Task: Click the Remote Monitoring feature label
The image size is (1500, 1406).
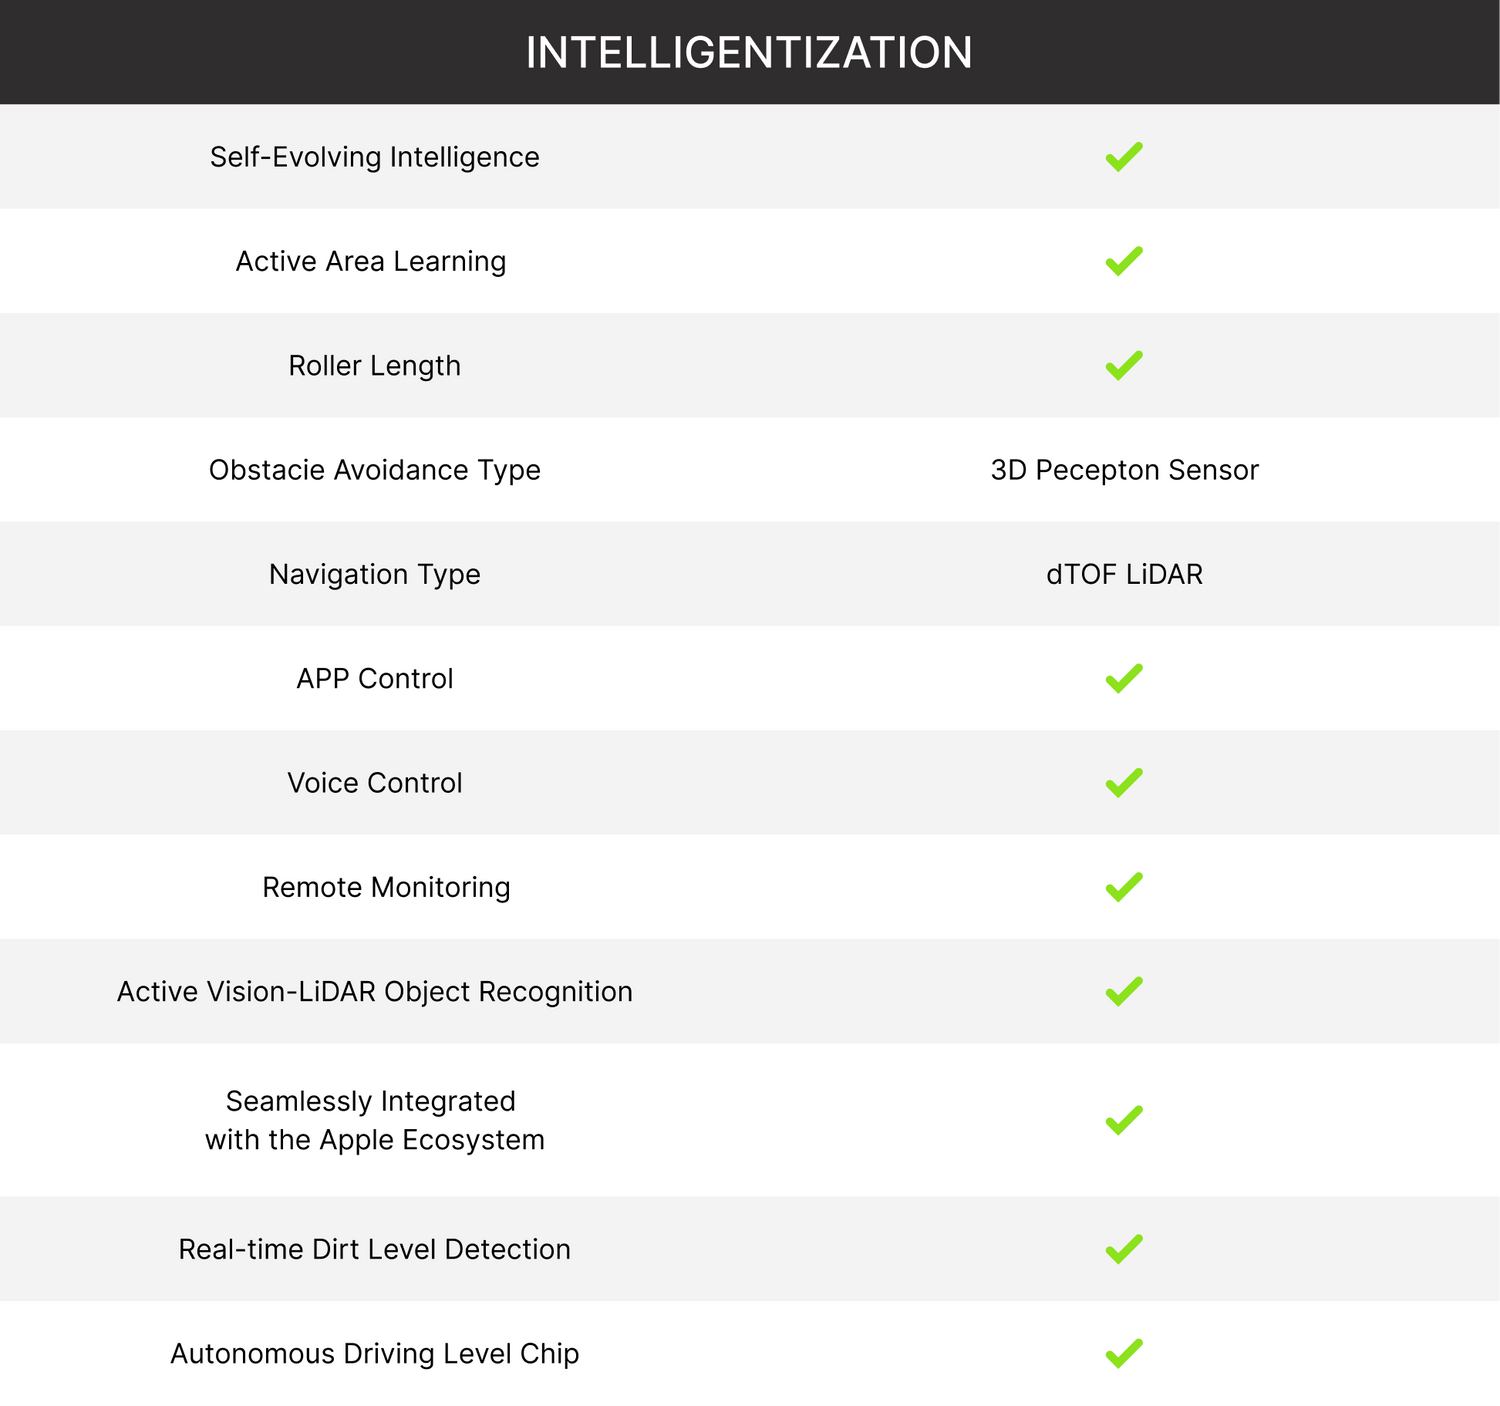Action: click(386, 887)
